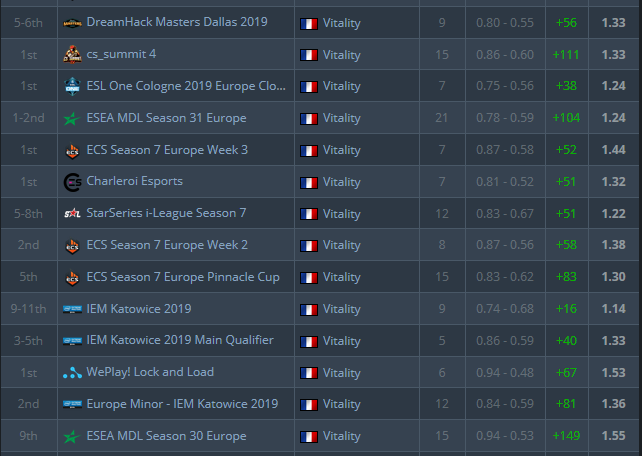Click the cs_summit 4 event logo

point(72,54)
